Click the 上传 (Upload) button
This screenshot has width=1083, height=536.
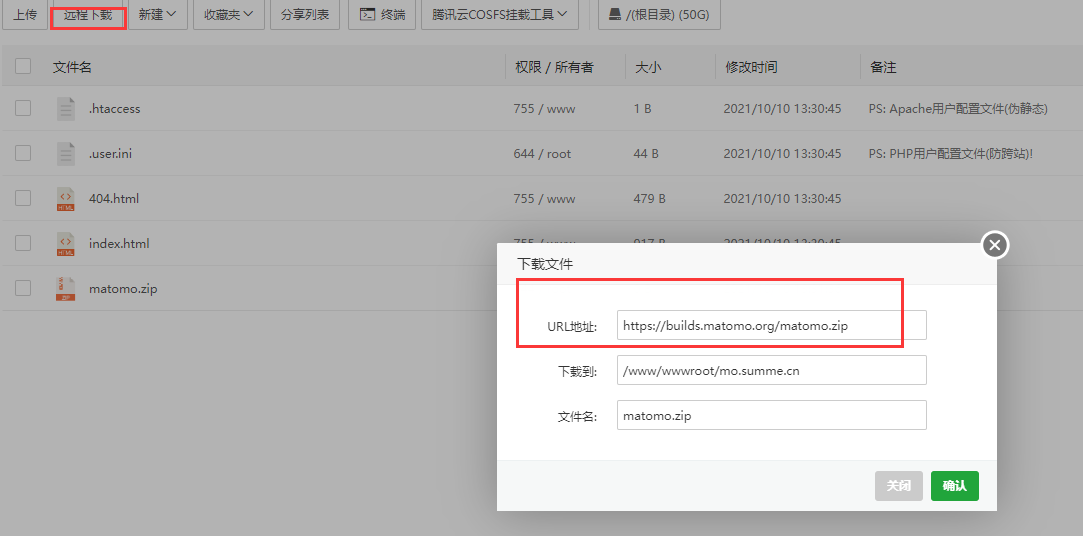tap(25, 15)
